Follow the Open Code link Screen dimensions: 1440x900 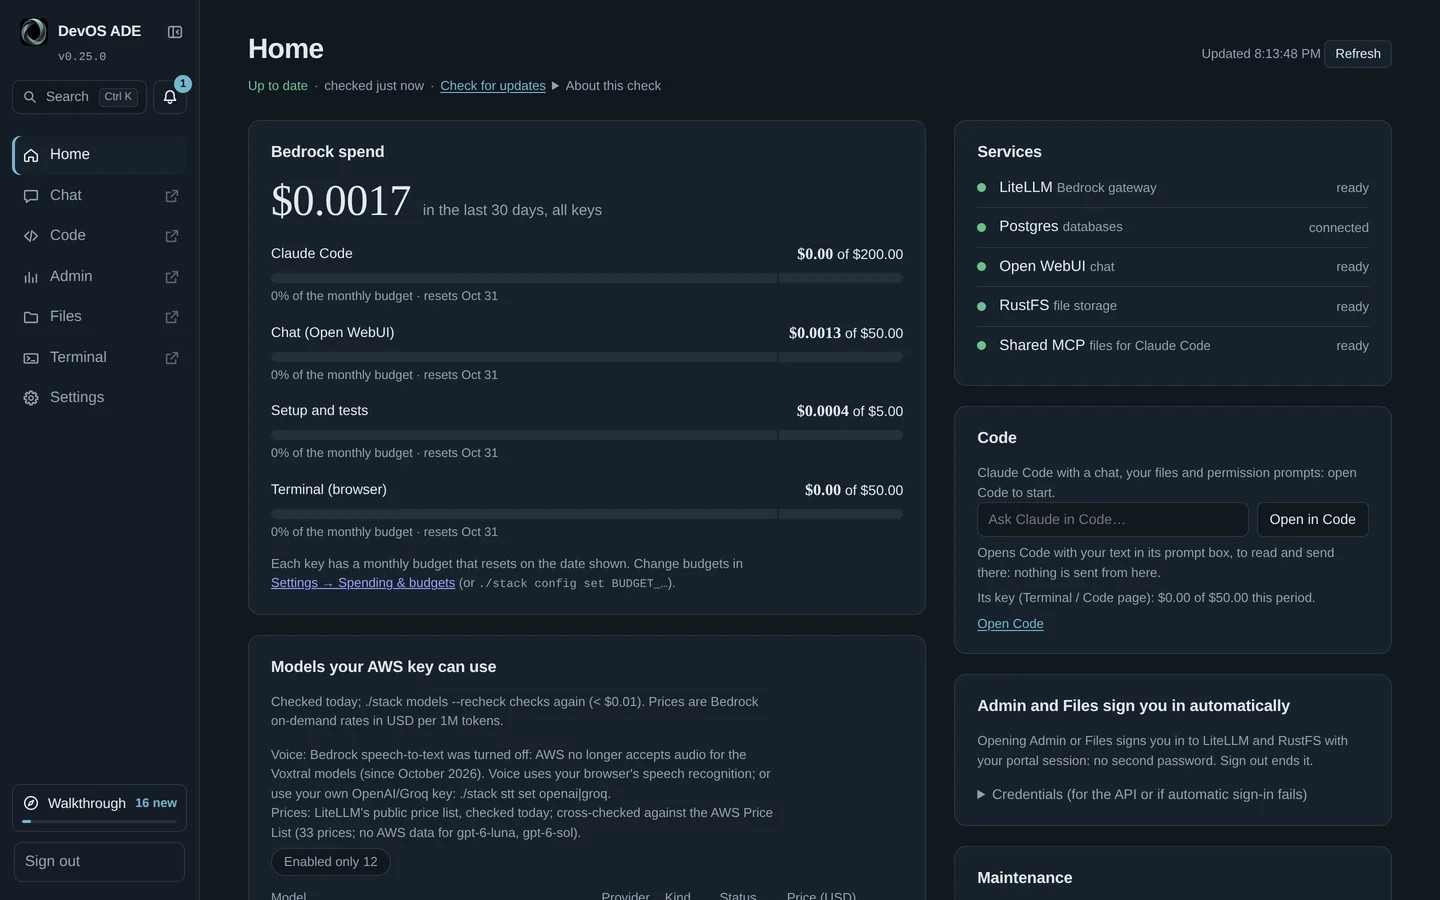[1010, 624]
